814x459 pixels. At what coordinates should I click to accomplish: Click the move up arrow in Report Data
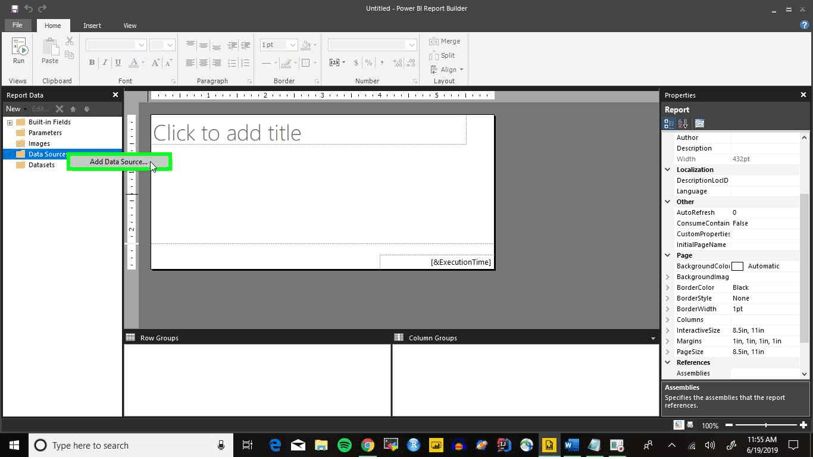coord(73,109)
